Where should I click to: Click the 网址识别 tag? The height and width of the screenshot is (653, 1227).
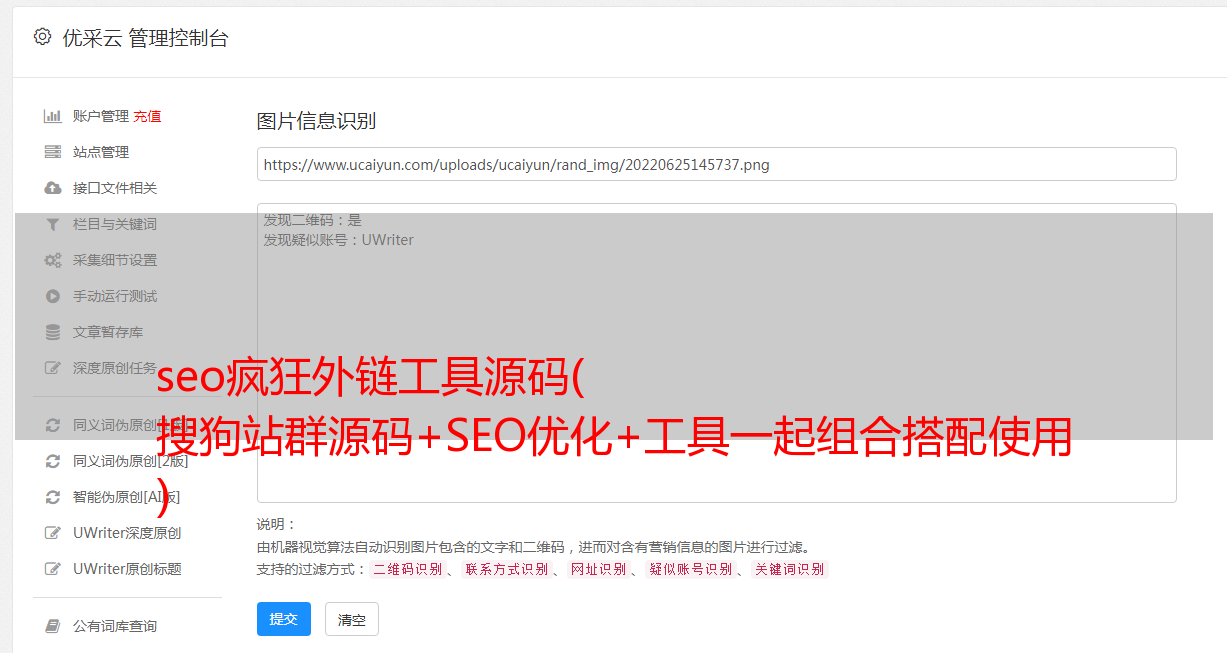[598, 569]
